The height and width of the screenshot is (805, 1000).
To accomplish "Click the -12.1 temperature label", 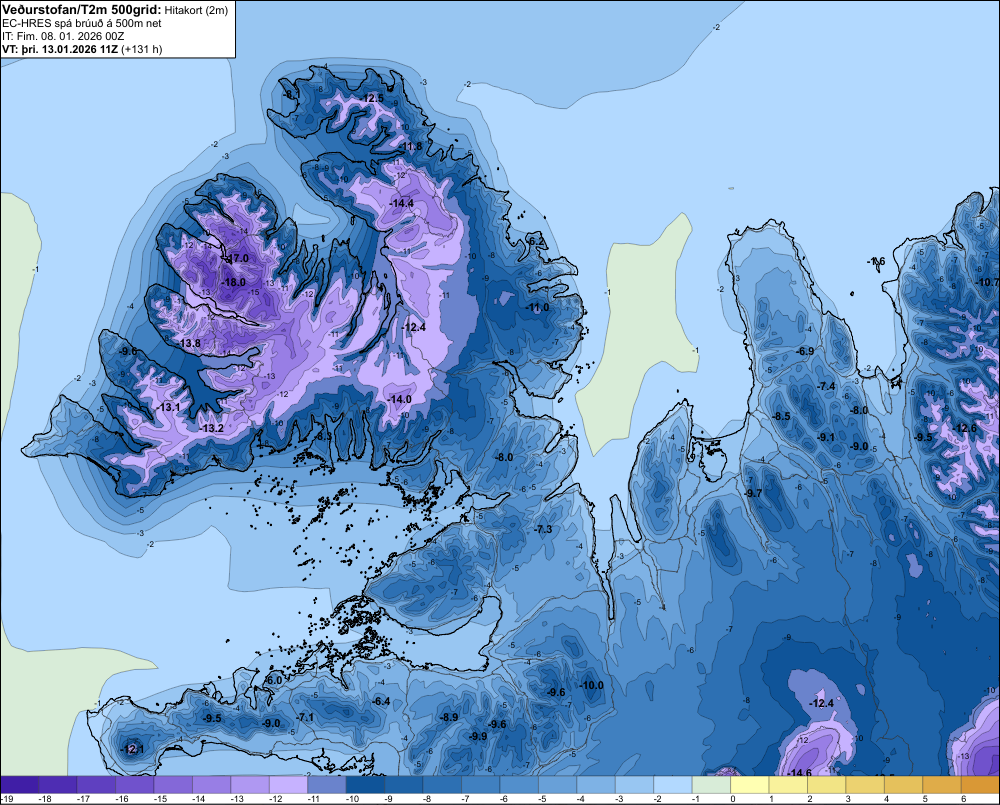I will tap(132, 750).
